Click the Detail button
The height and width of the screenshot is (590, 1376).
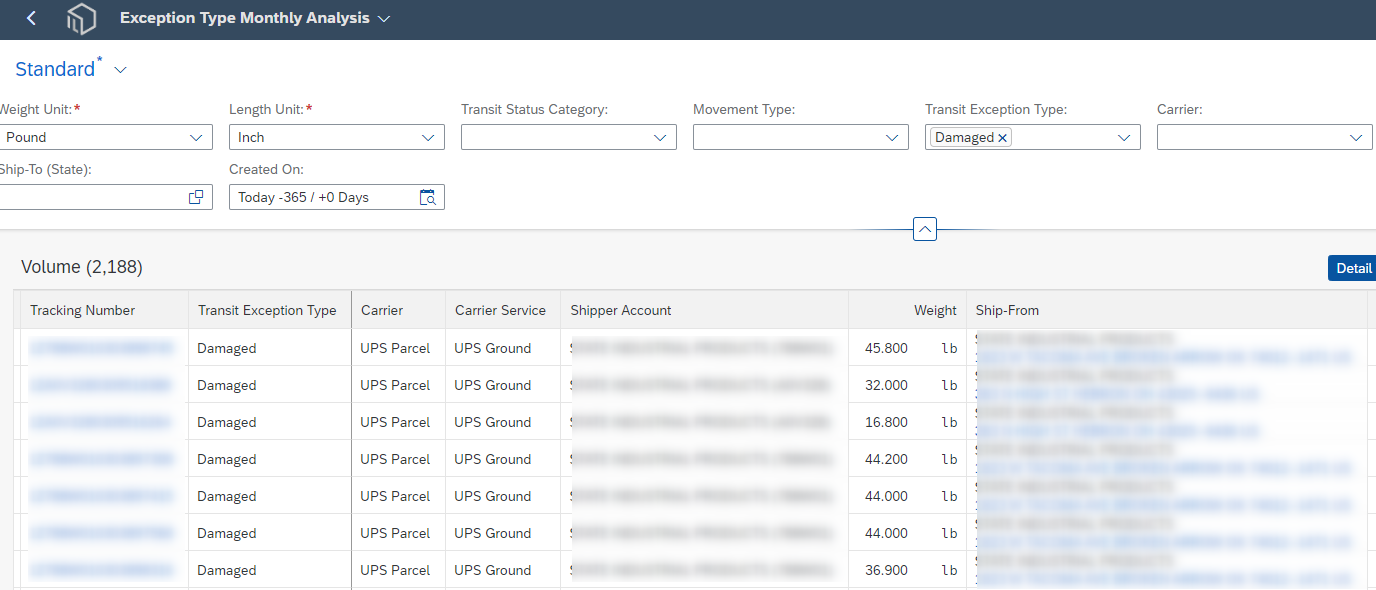point(1353,268)
